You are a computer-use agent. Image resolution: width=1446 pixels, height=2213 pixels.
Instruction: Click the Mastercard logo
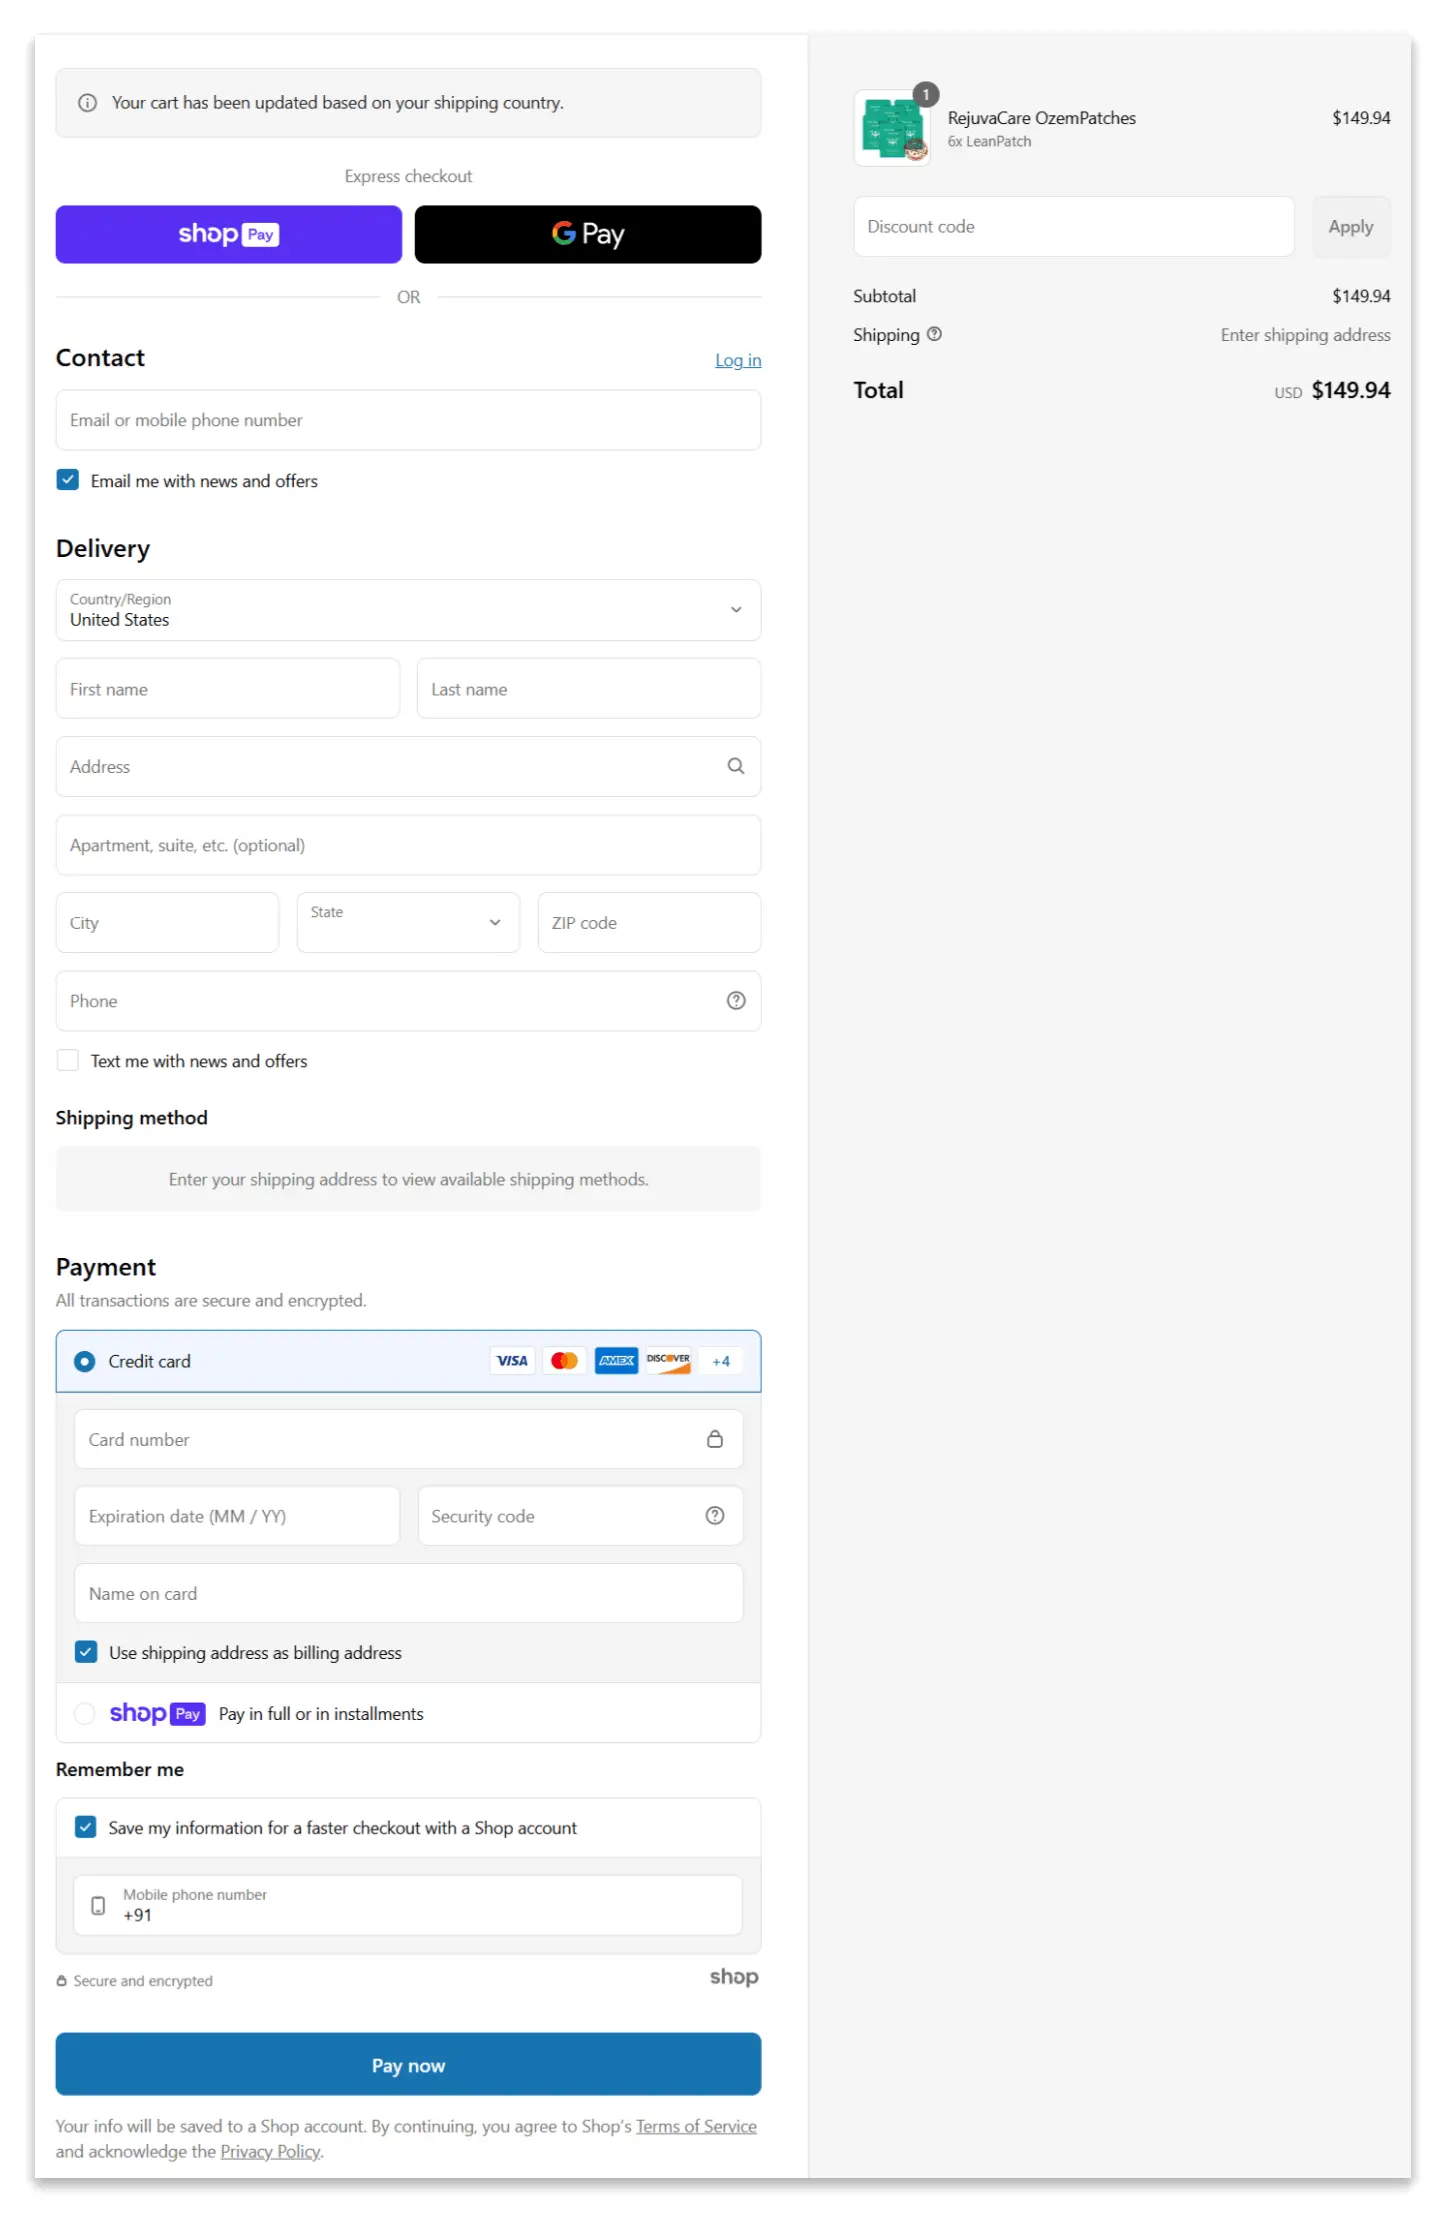564,1360
